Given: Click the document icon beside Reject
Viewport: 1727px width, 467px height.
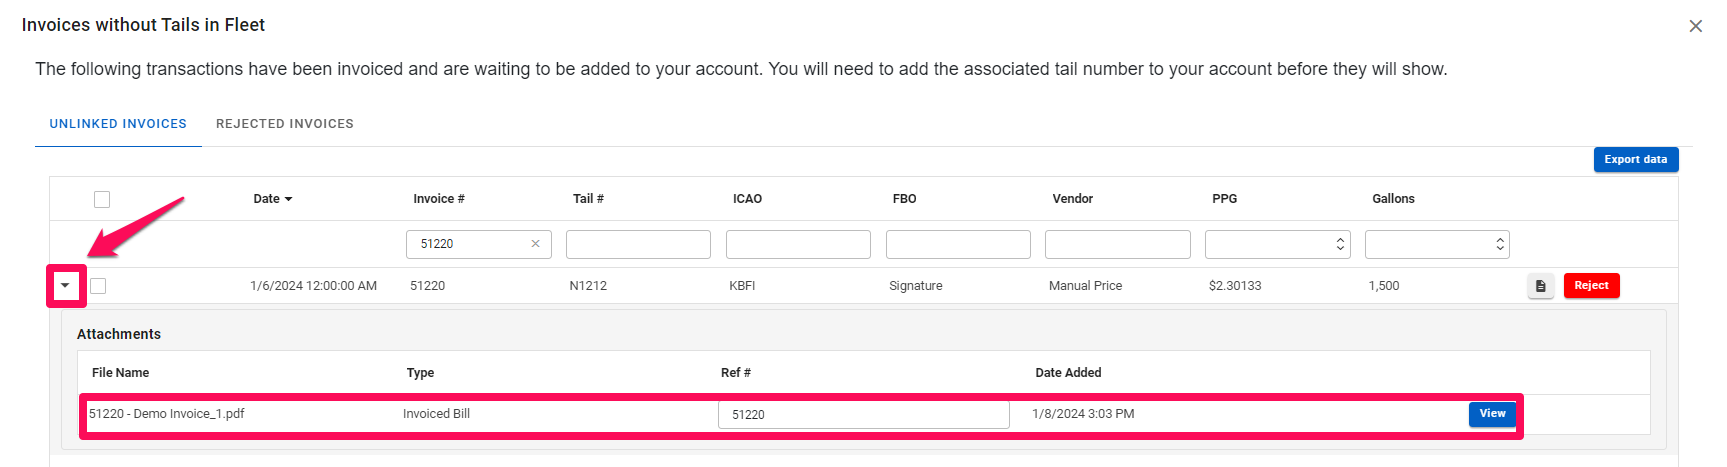Looking at the screenshot, I should pyautogui.click(x=1540, y=286).
